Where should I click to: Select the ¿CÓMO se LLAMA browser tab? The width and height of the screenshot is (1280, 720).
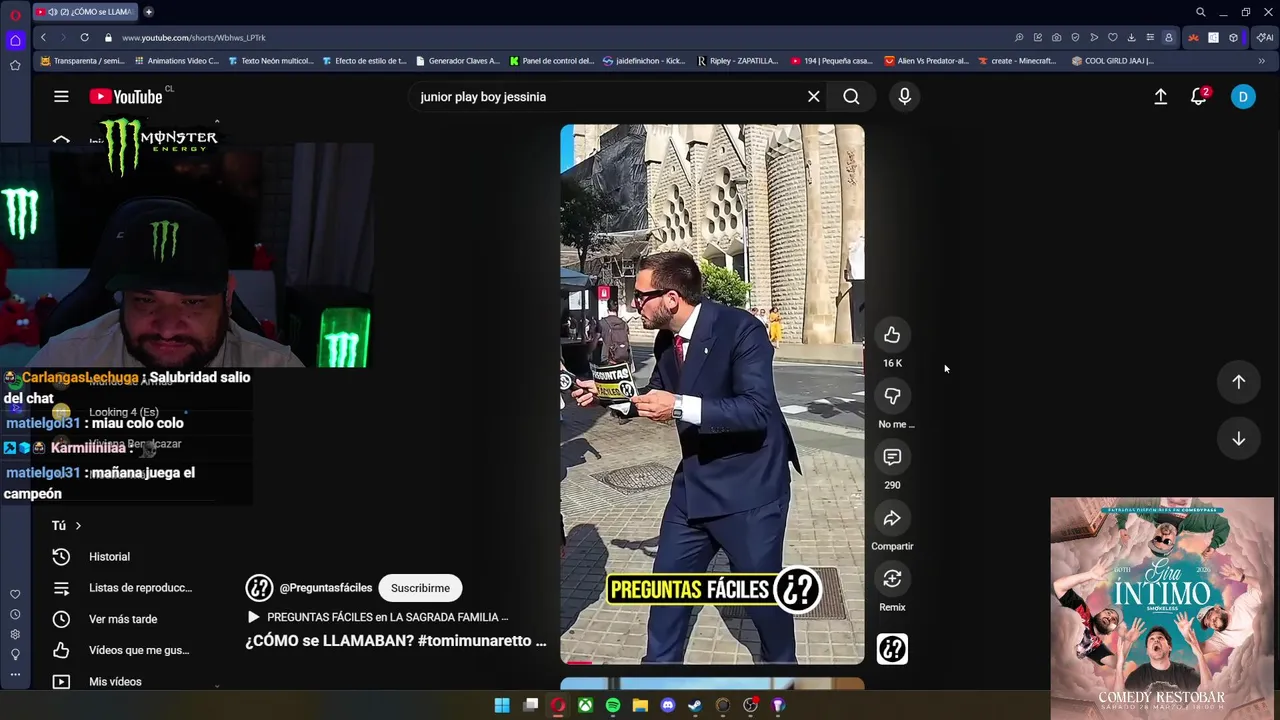click(85, 12)
